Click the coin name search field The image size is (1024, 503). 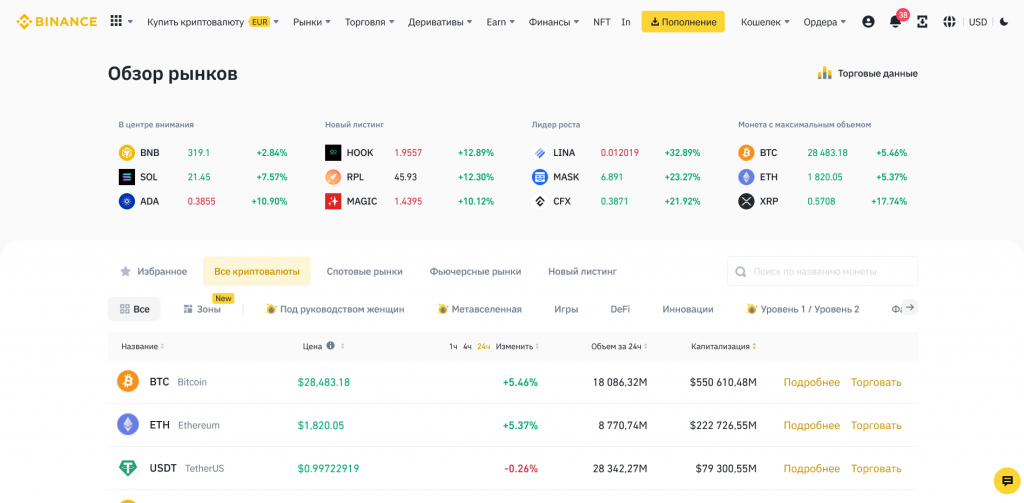coord(830,271)
